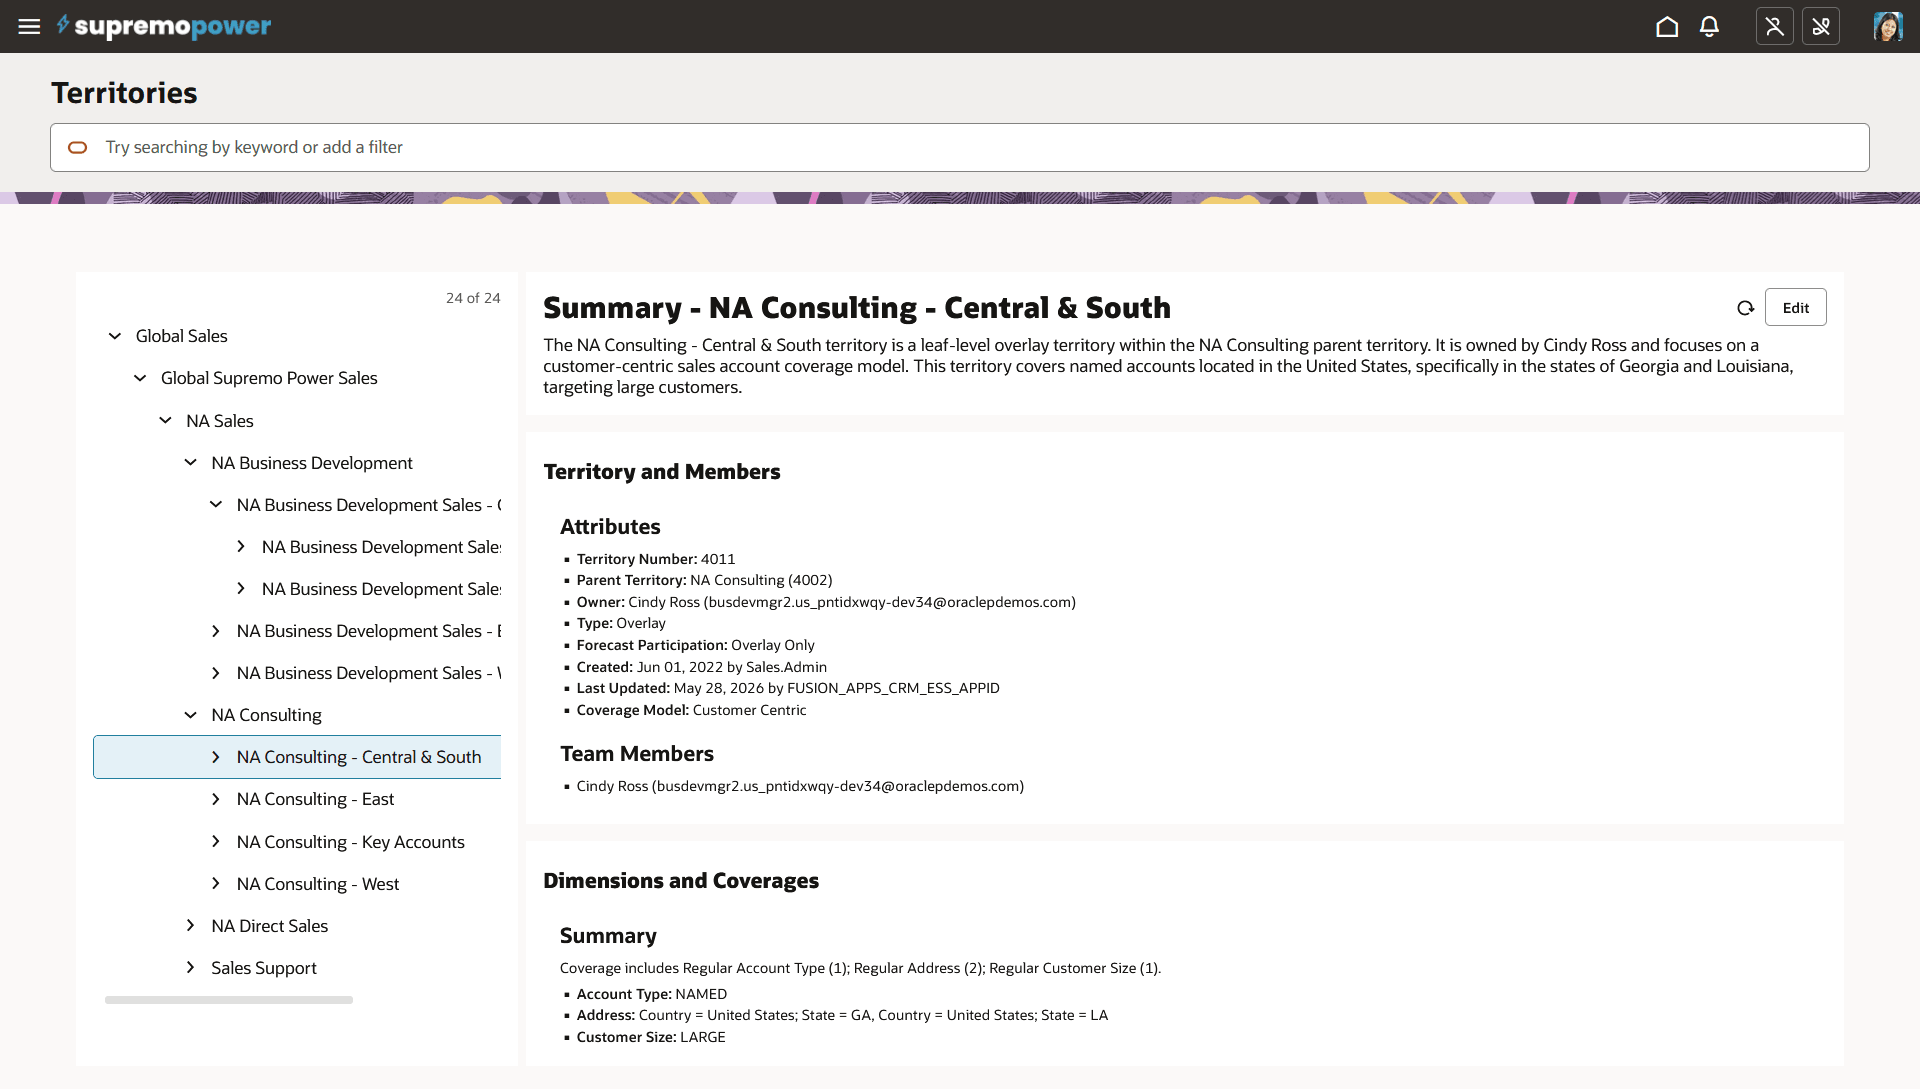Refresh the territory summary

[1745, 308]
